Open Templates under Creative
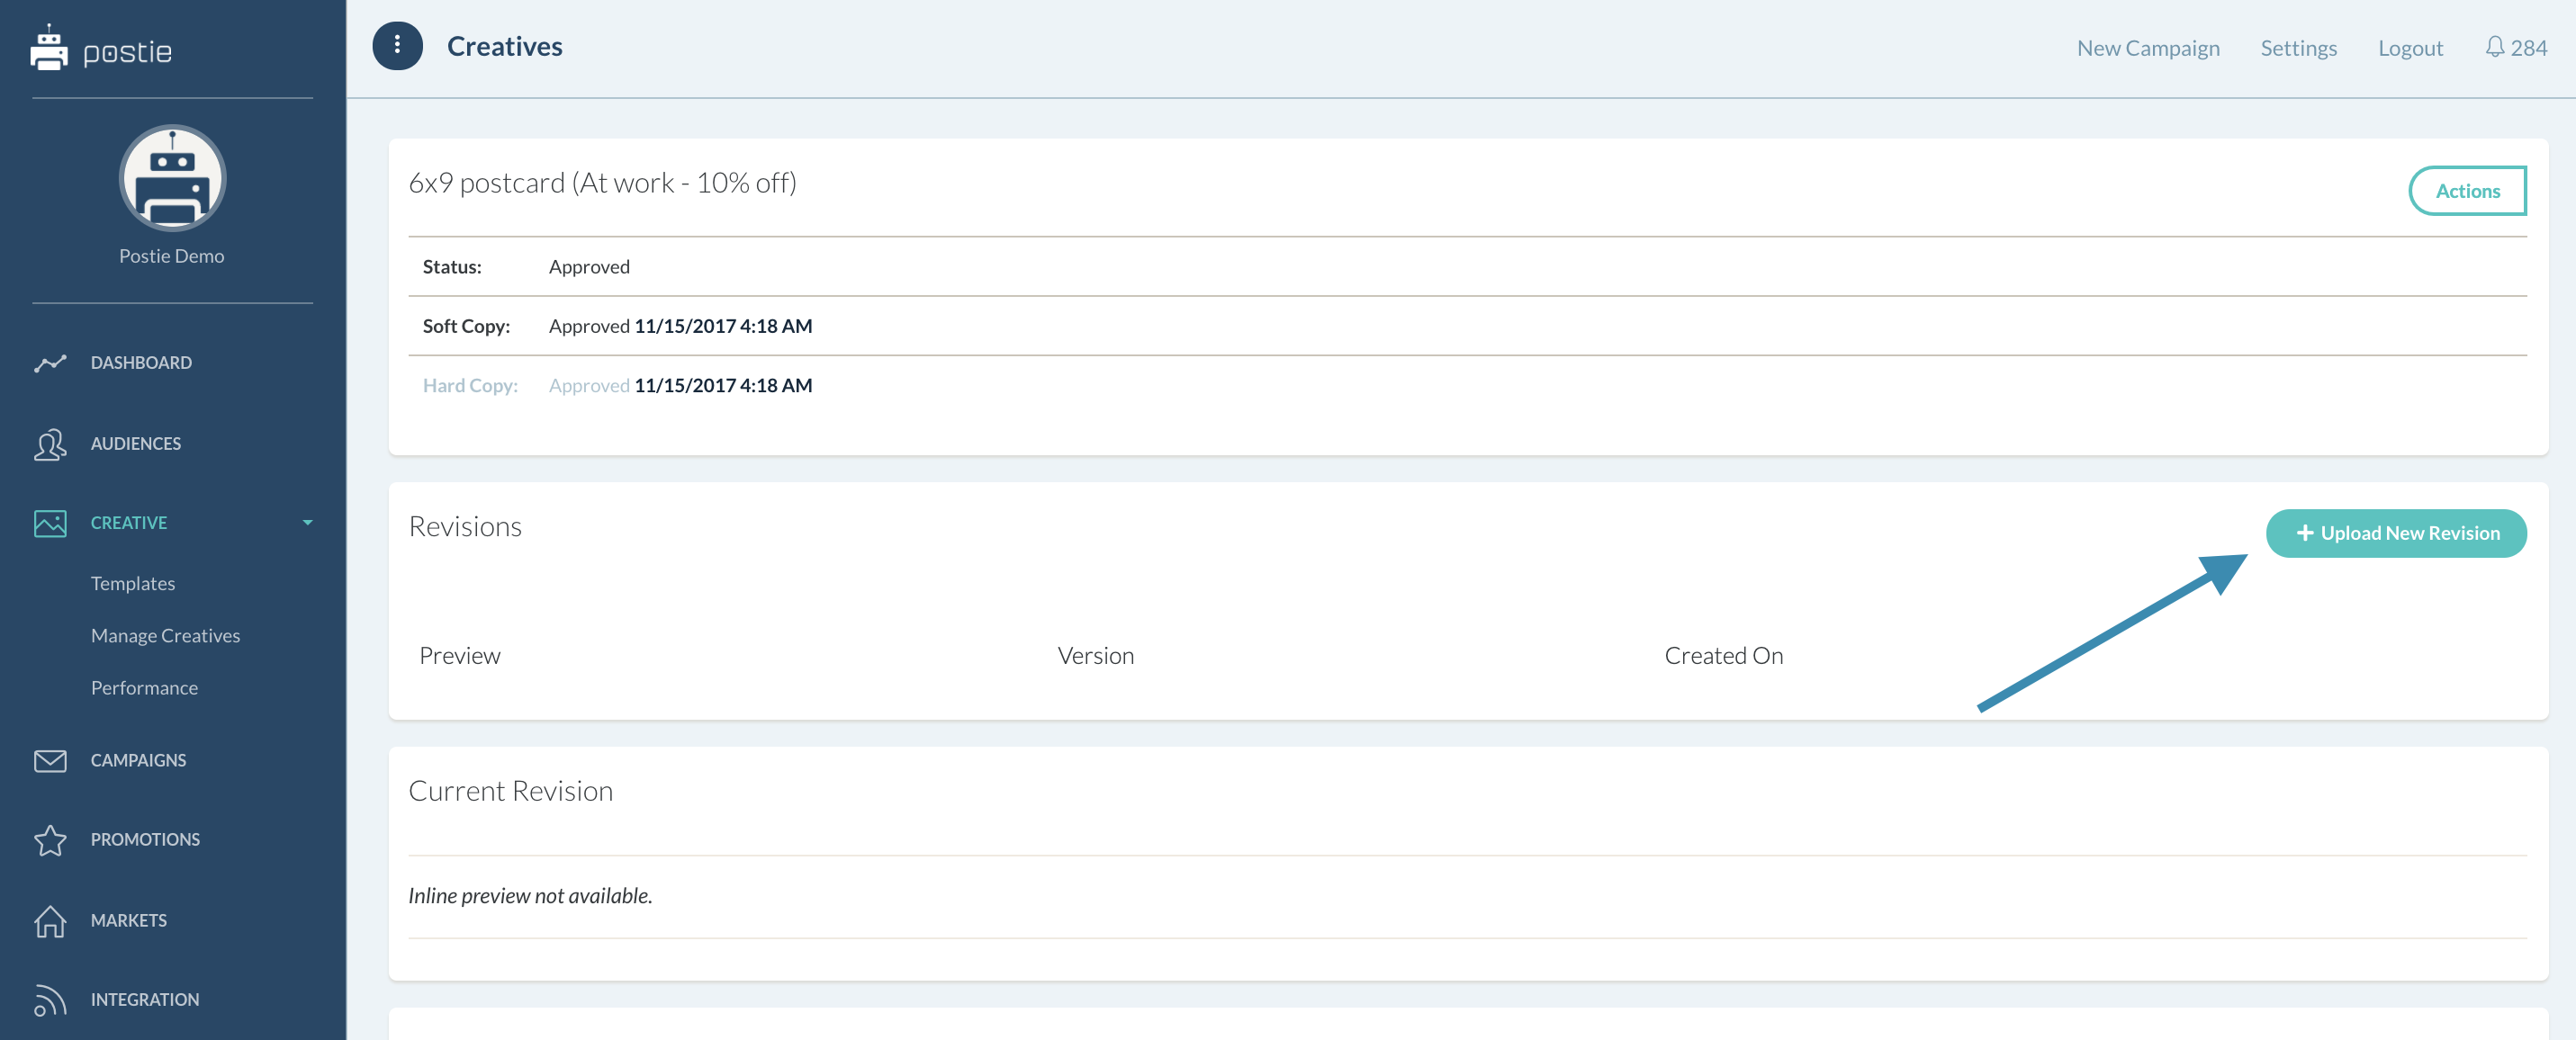The width and height of the screenshot is (2576, 1040). 133,583
